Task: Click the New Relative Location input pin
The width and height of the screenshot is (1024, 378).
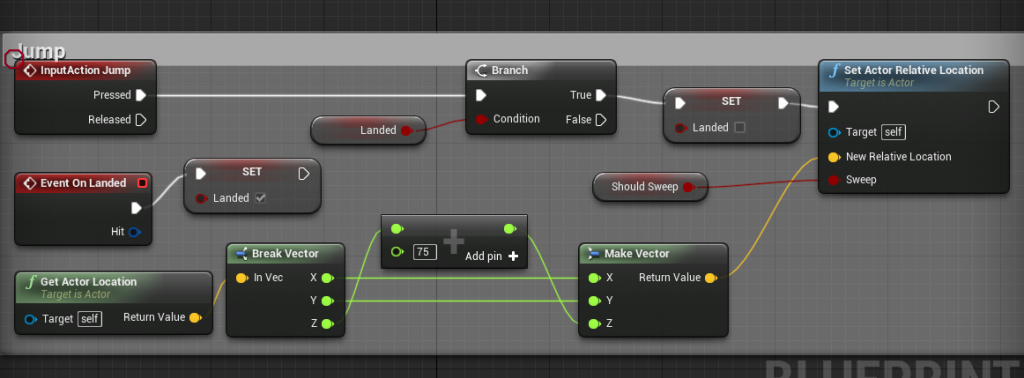Action: click(x=833, y=157)
